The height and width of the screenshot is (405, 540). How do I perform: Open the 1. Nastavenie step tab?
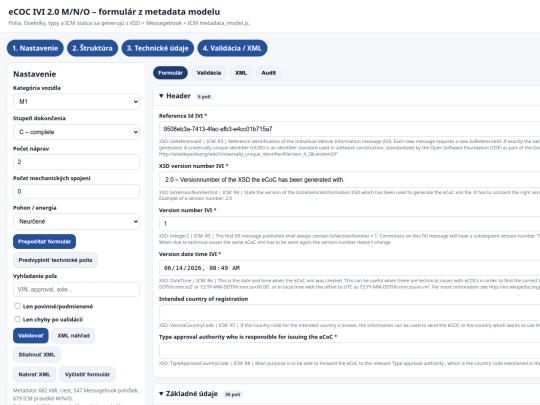coord(35,48)
